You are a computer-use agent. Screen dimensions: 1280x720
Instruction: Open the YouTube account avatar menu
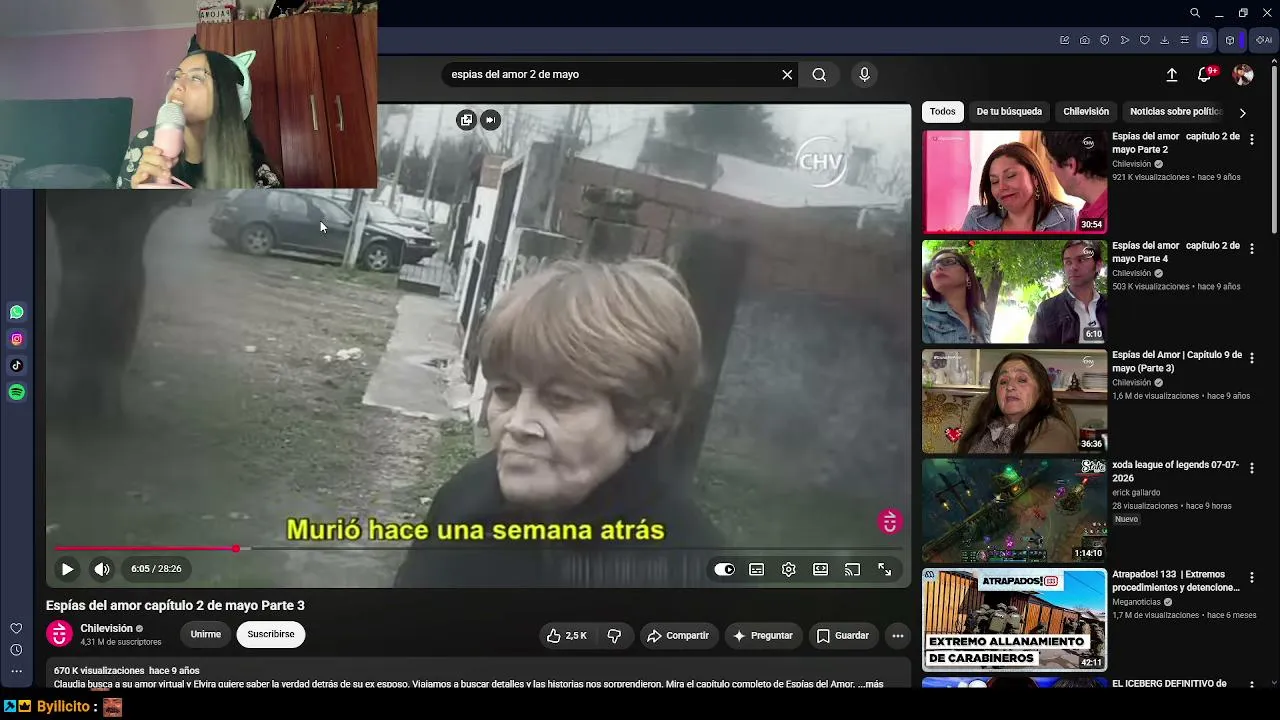[x=1243, y=74]
